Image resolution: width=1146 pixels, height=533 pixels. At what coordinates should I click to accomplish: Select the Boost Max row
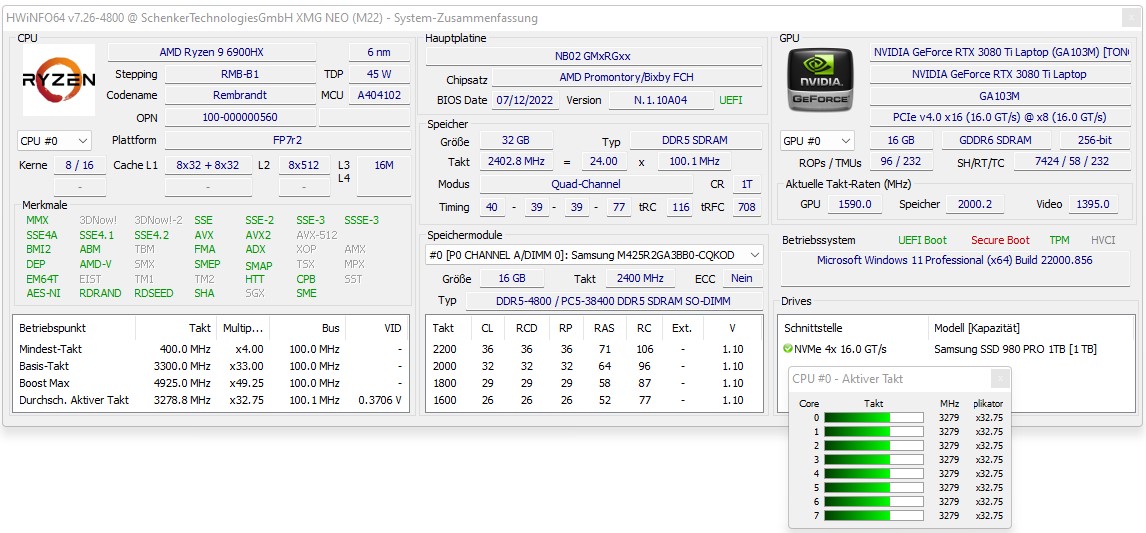pos(210,383)
